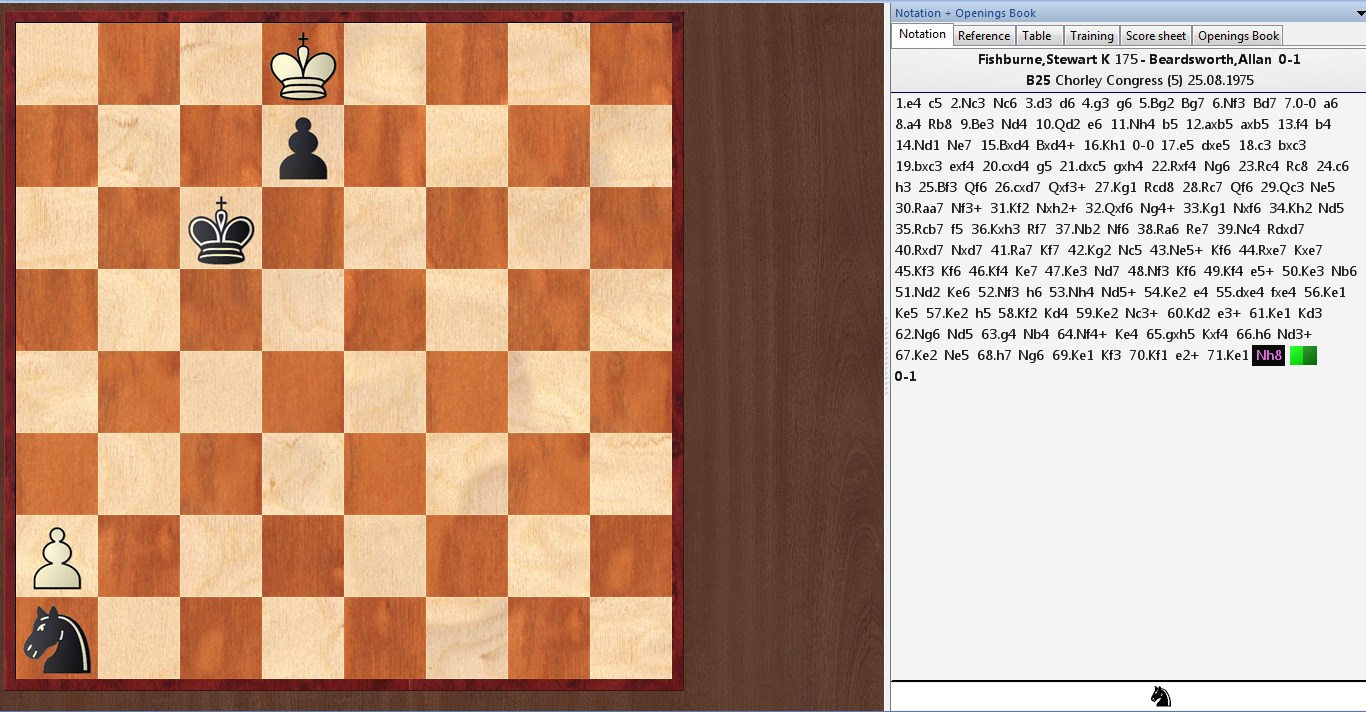
Task: Click the game header with player names
Action: [1139, 59]
